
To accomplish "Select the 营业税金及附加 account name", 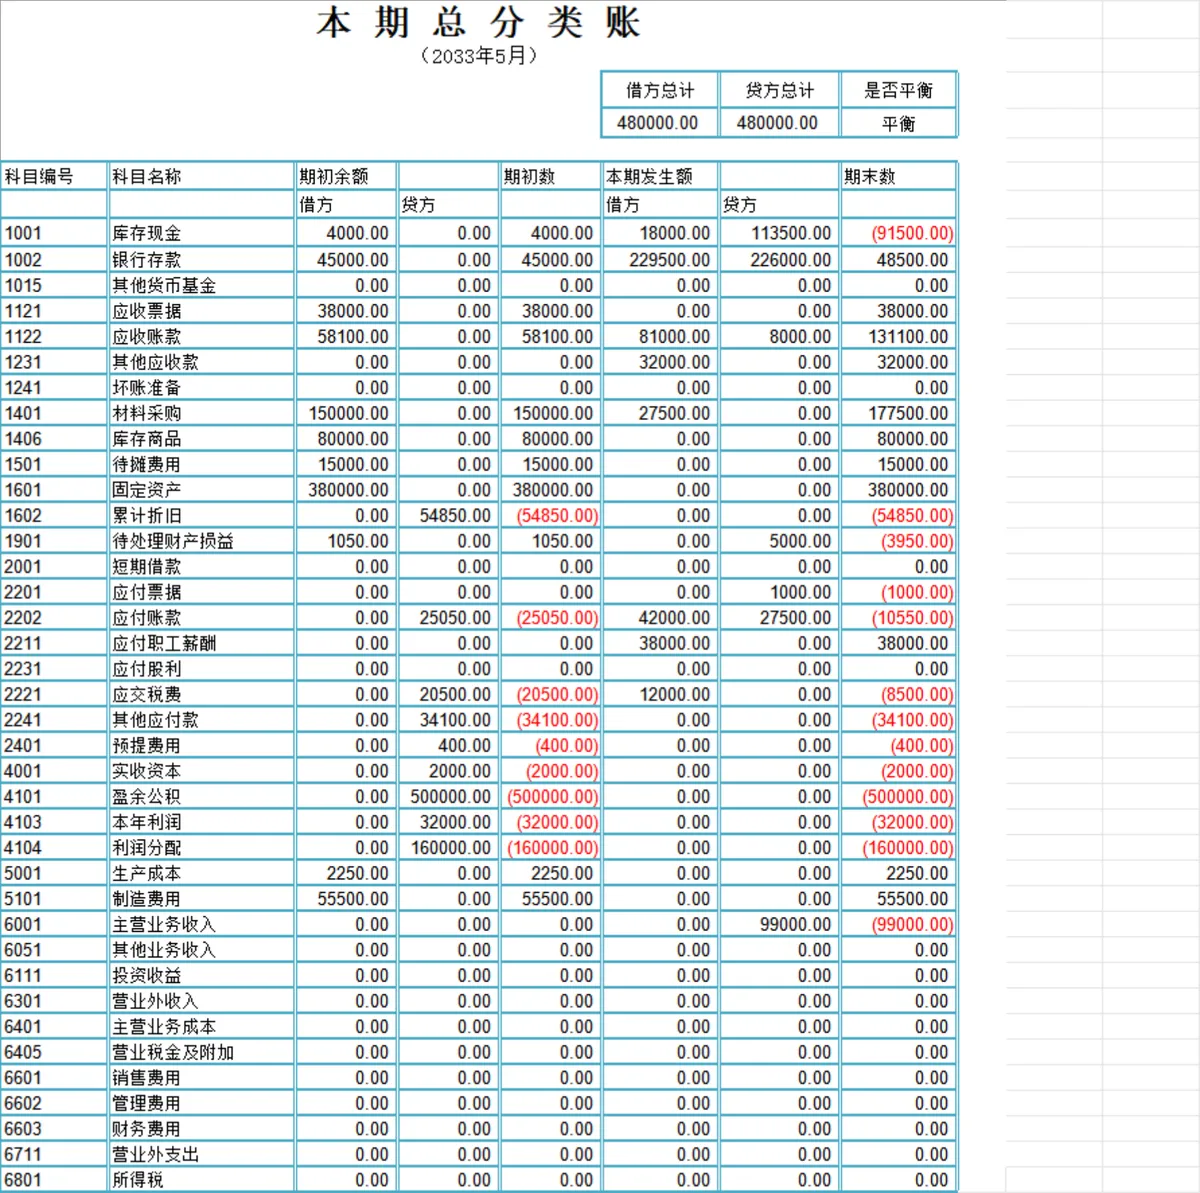I will click(x=173, y=1053).
